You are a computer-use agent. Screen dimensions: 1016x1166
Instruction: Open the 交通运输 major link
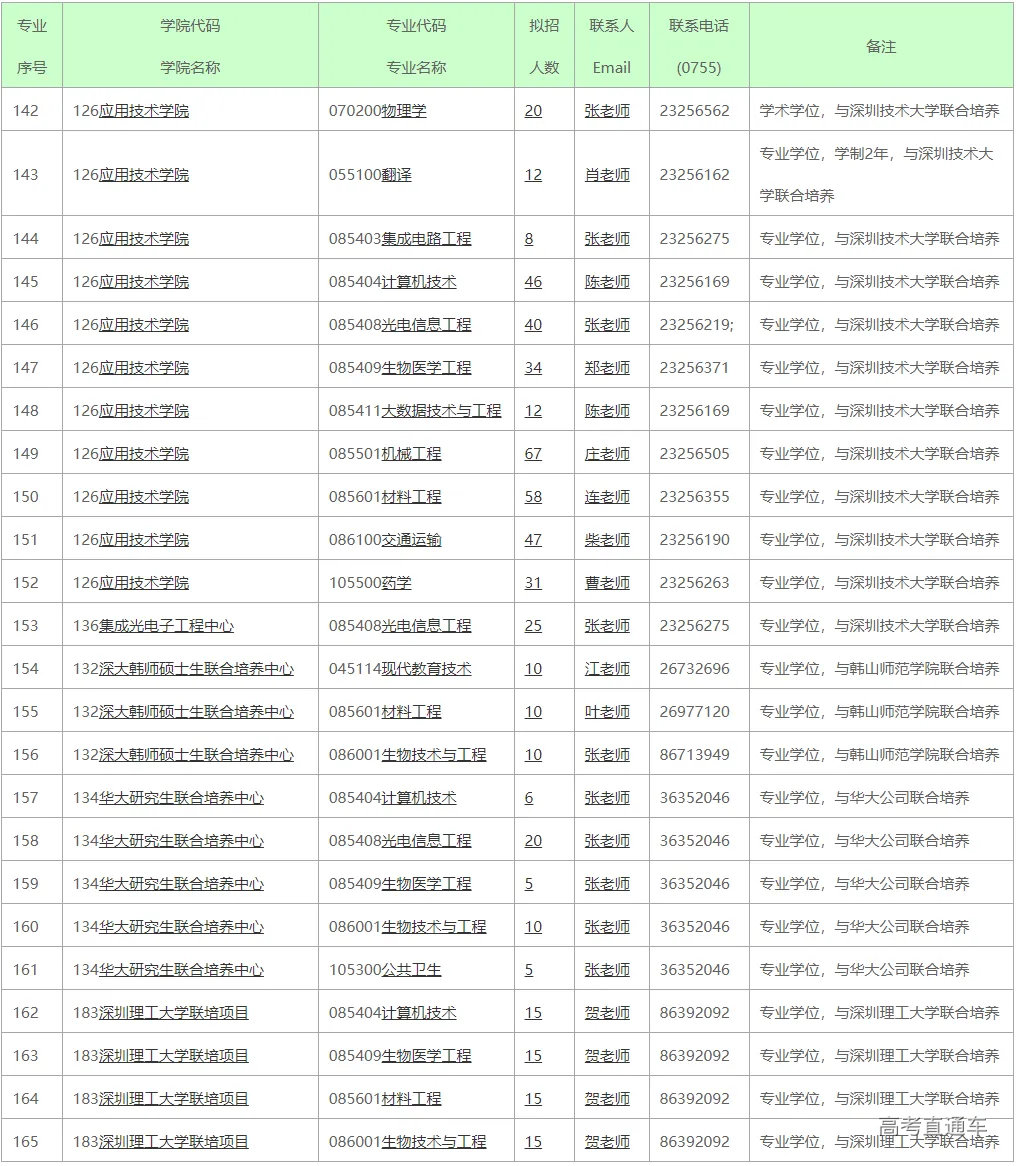(411, 540)
